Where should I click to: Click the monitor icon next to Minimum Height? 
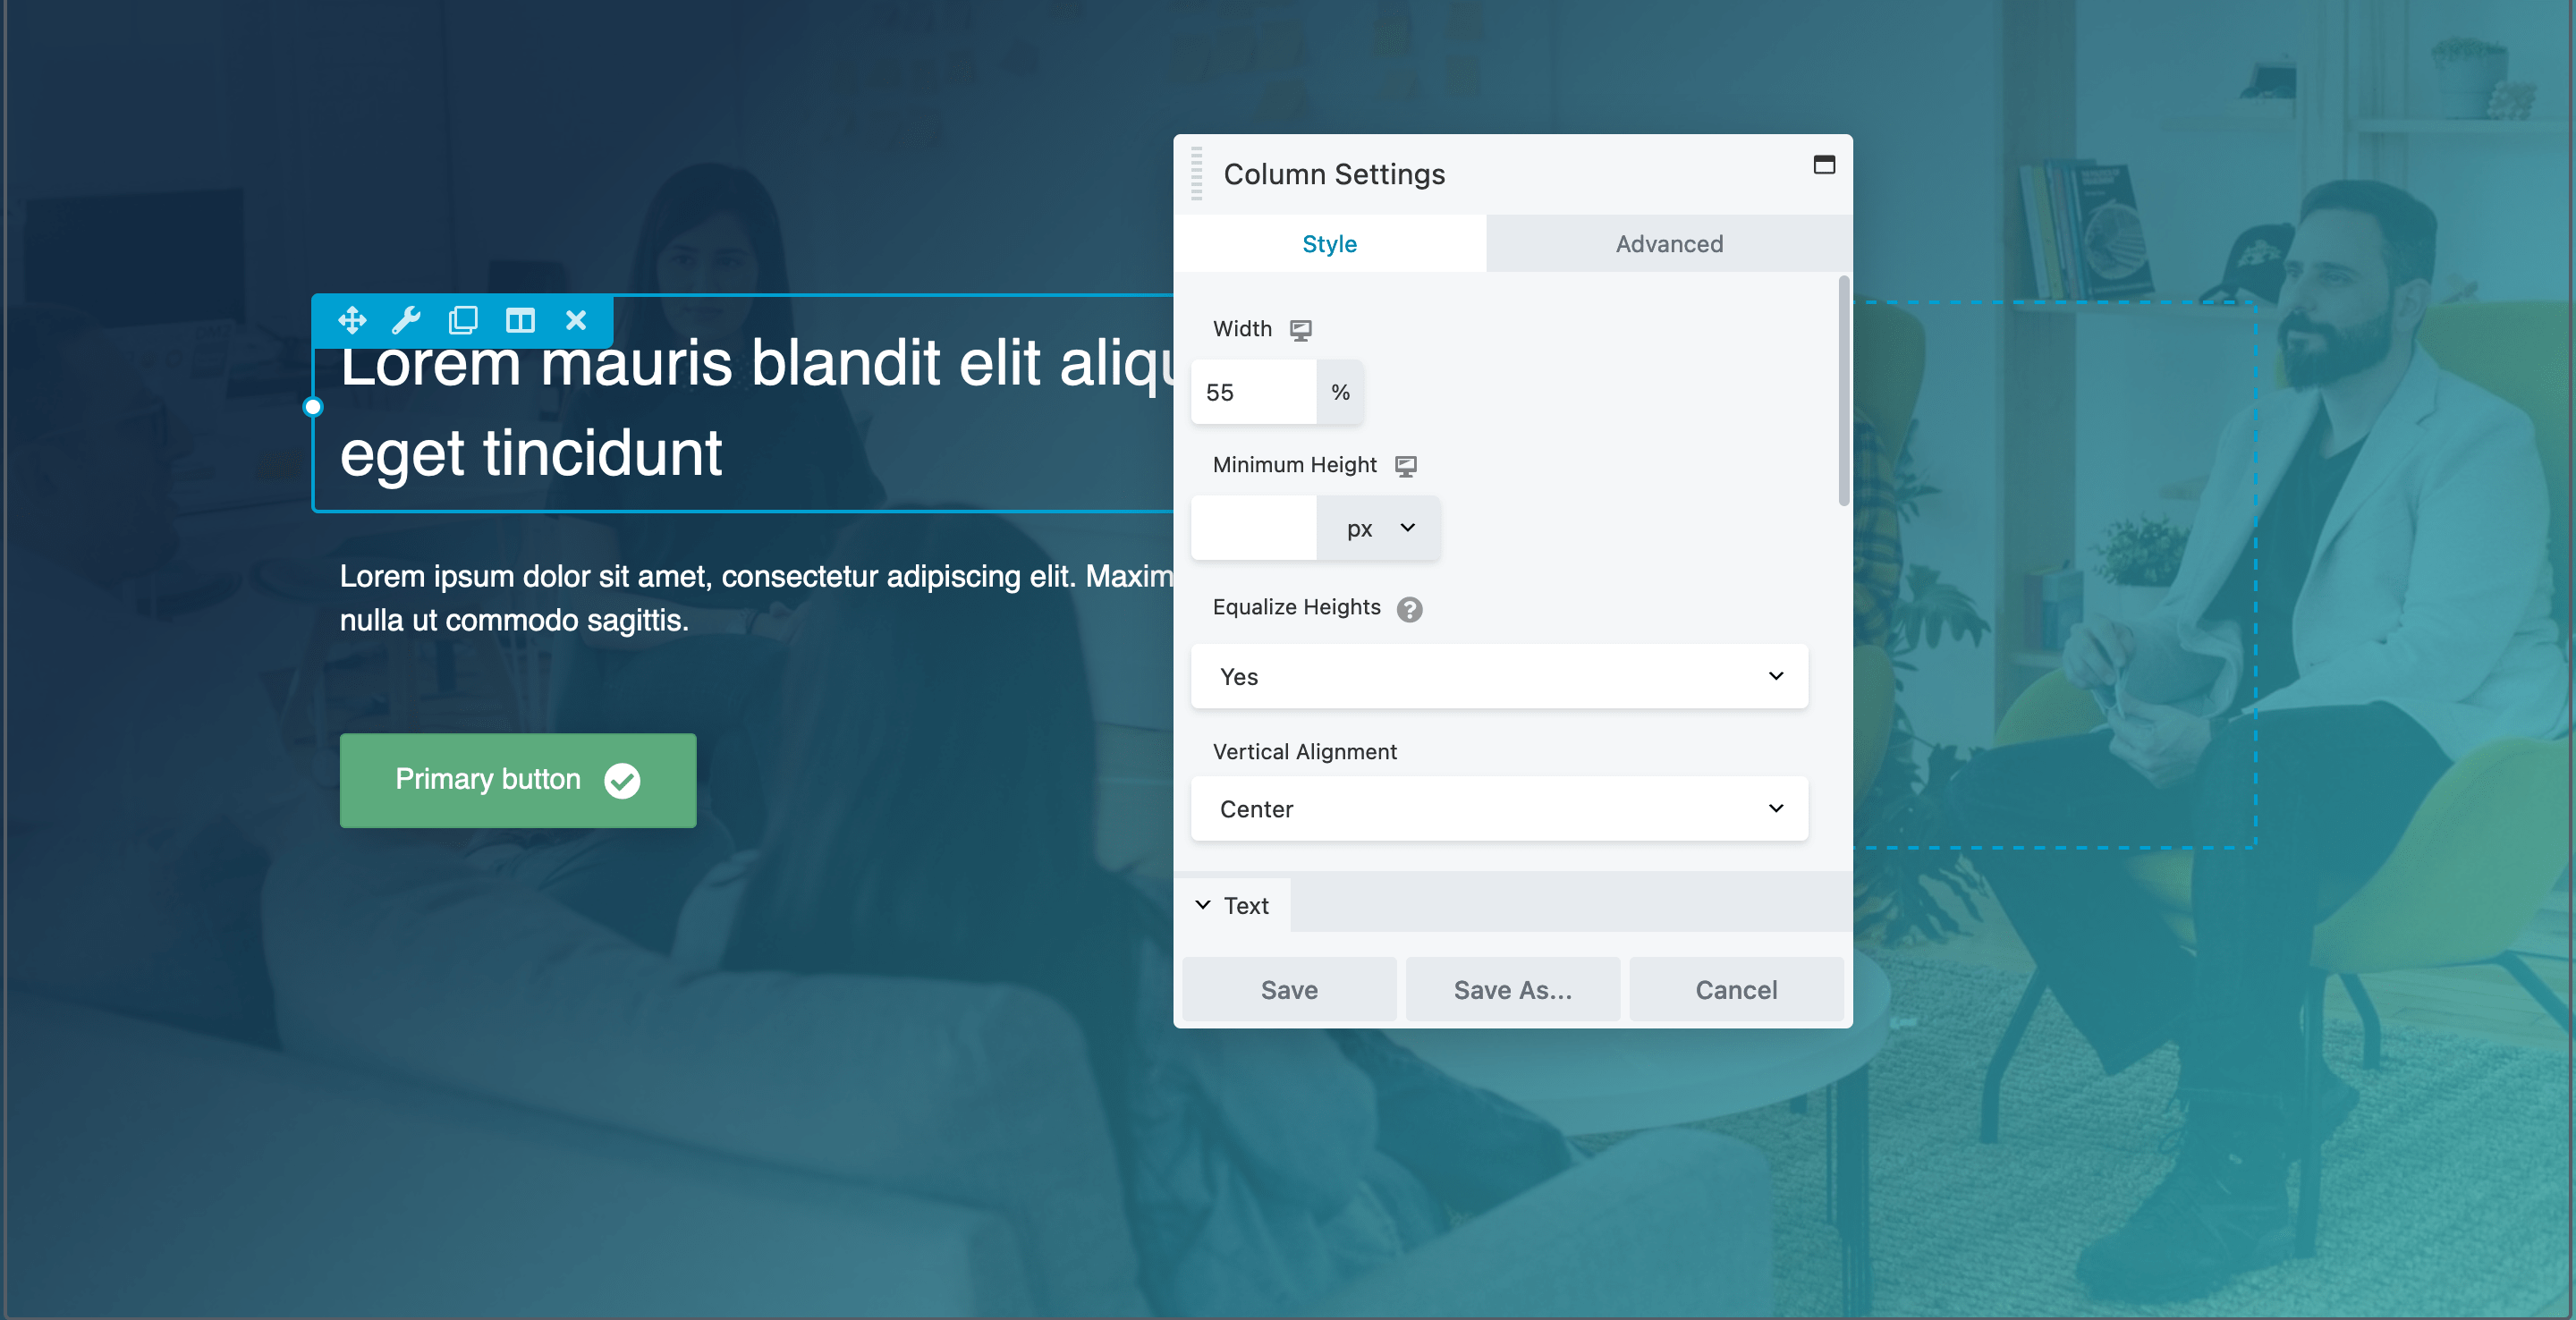coord(1404,463)
